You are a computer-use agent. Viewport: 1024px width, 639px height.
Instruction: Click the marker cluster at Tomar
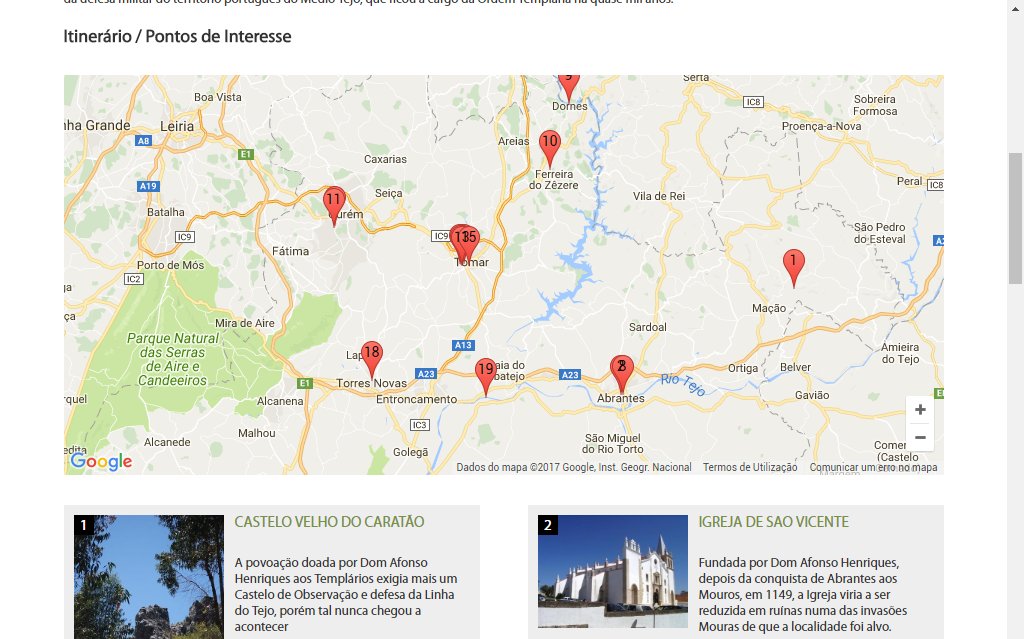tap(463, 241)
